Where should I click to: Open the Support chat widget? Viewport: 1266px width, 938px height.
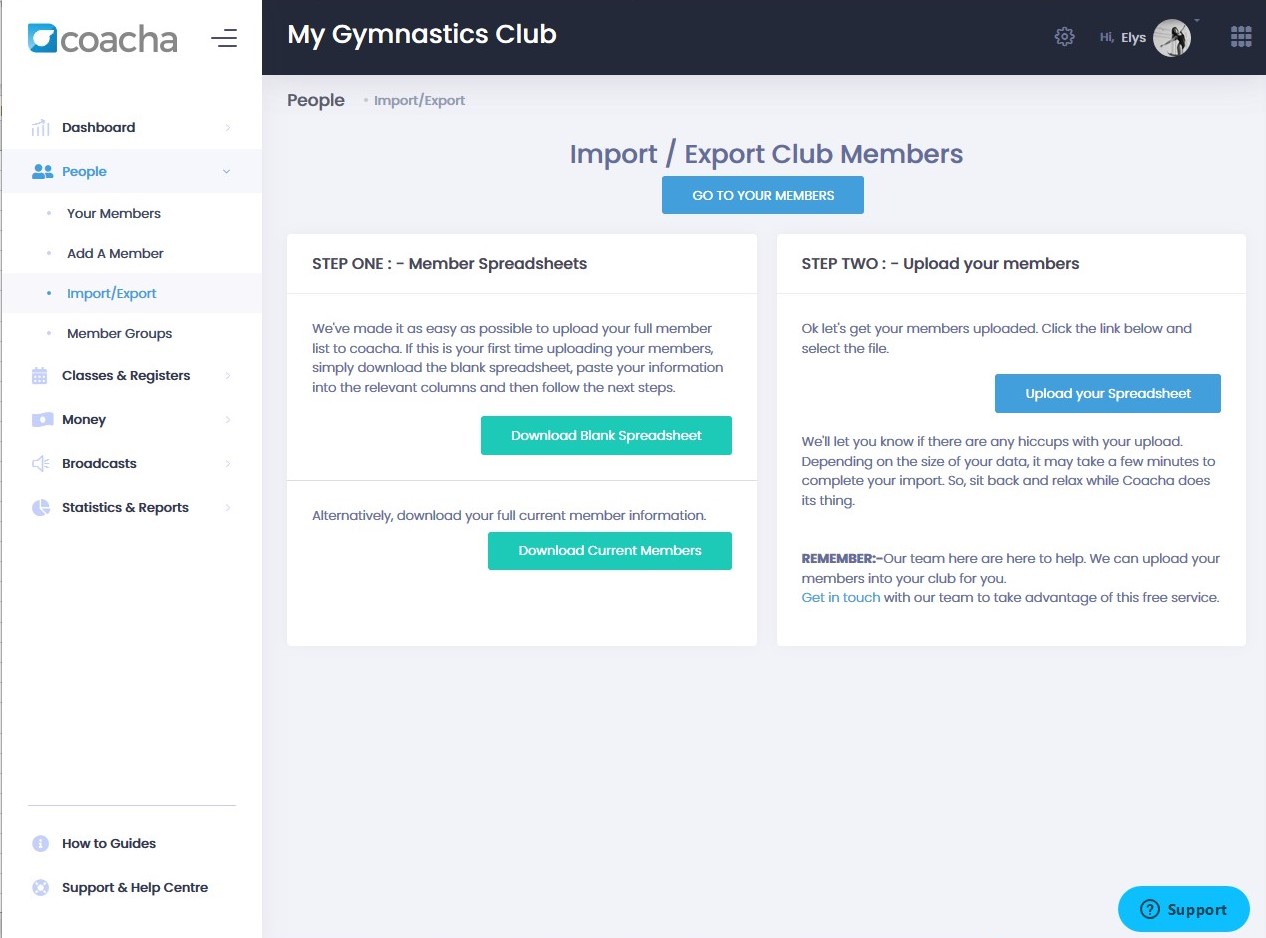[x=1183, y=910]
